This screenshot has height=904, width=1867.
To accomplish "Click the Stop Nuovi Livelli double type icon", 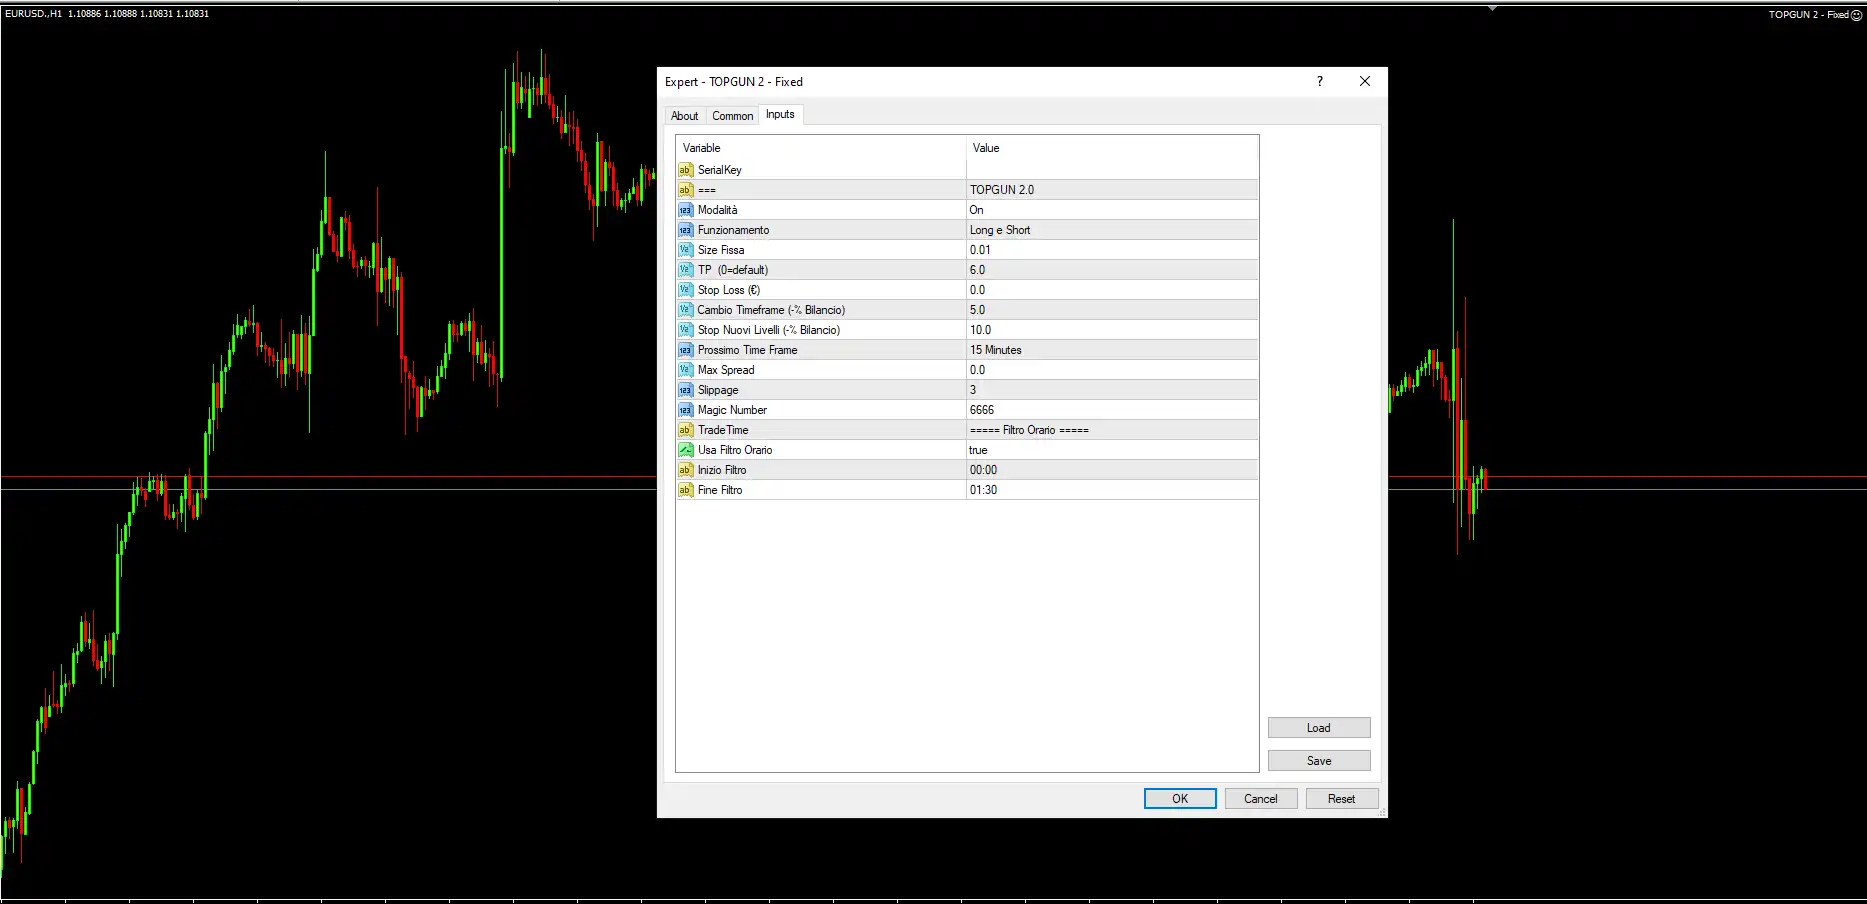I will [x=685, y=330].
